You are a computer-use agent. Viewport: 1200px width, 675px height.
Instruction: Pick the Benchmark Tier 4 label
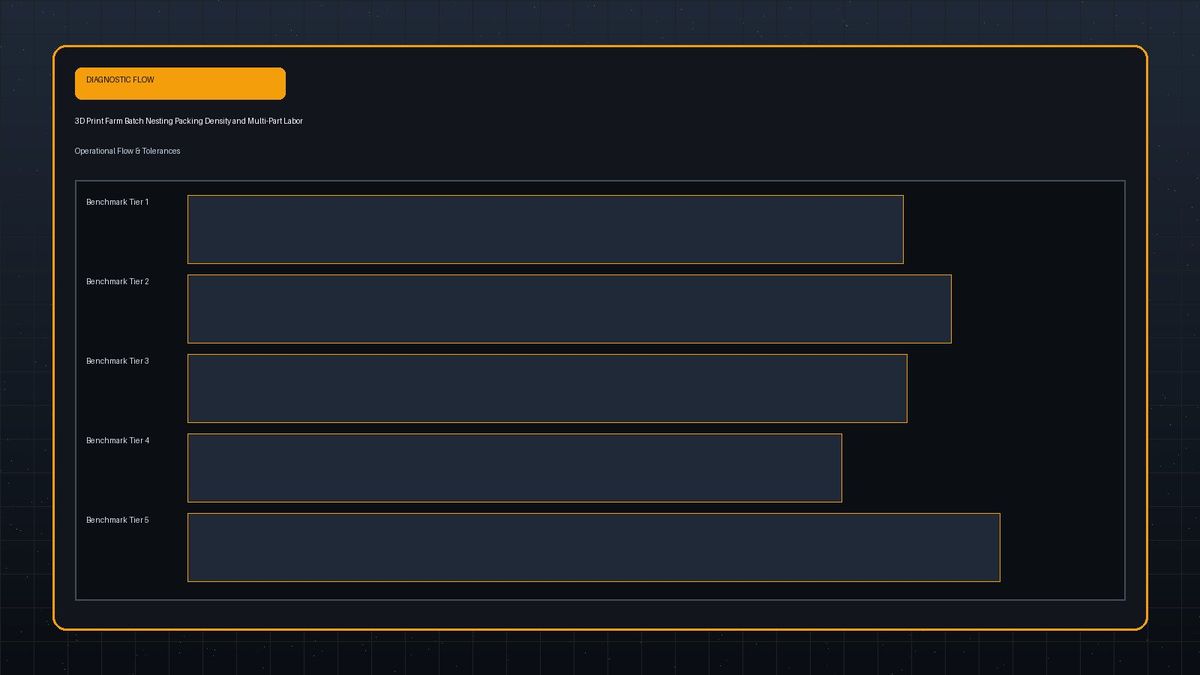click(x=117, y=440)
